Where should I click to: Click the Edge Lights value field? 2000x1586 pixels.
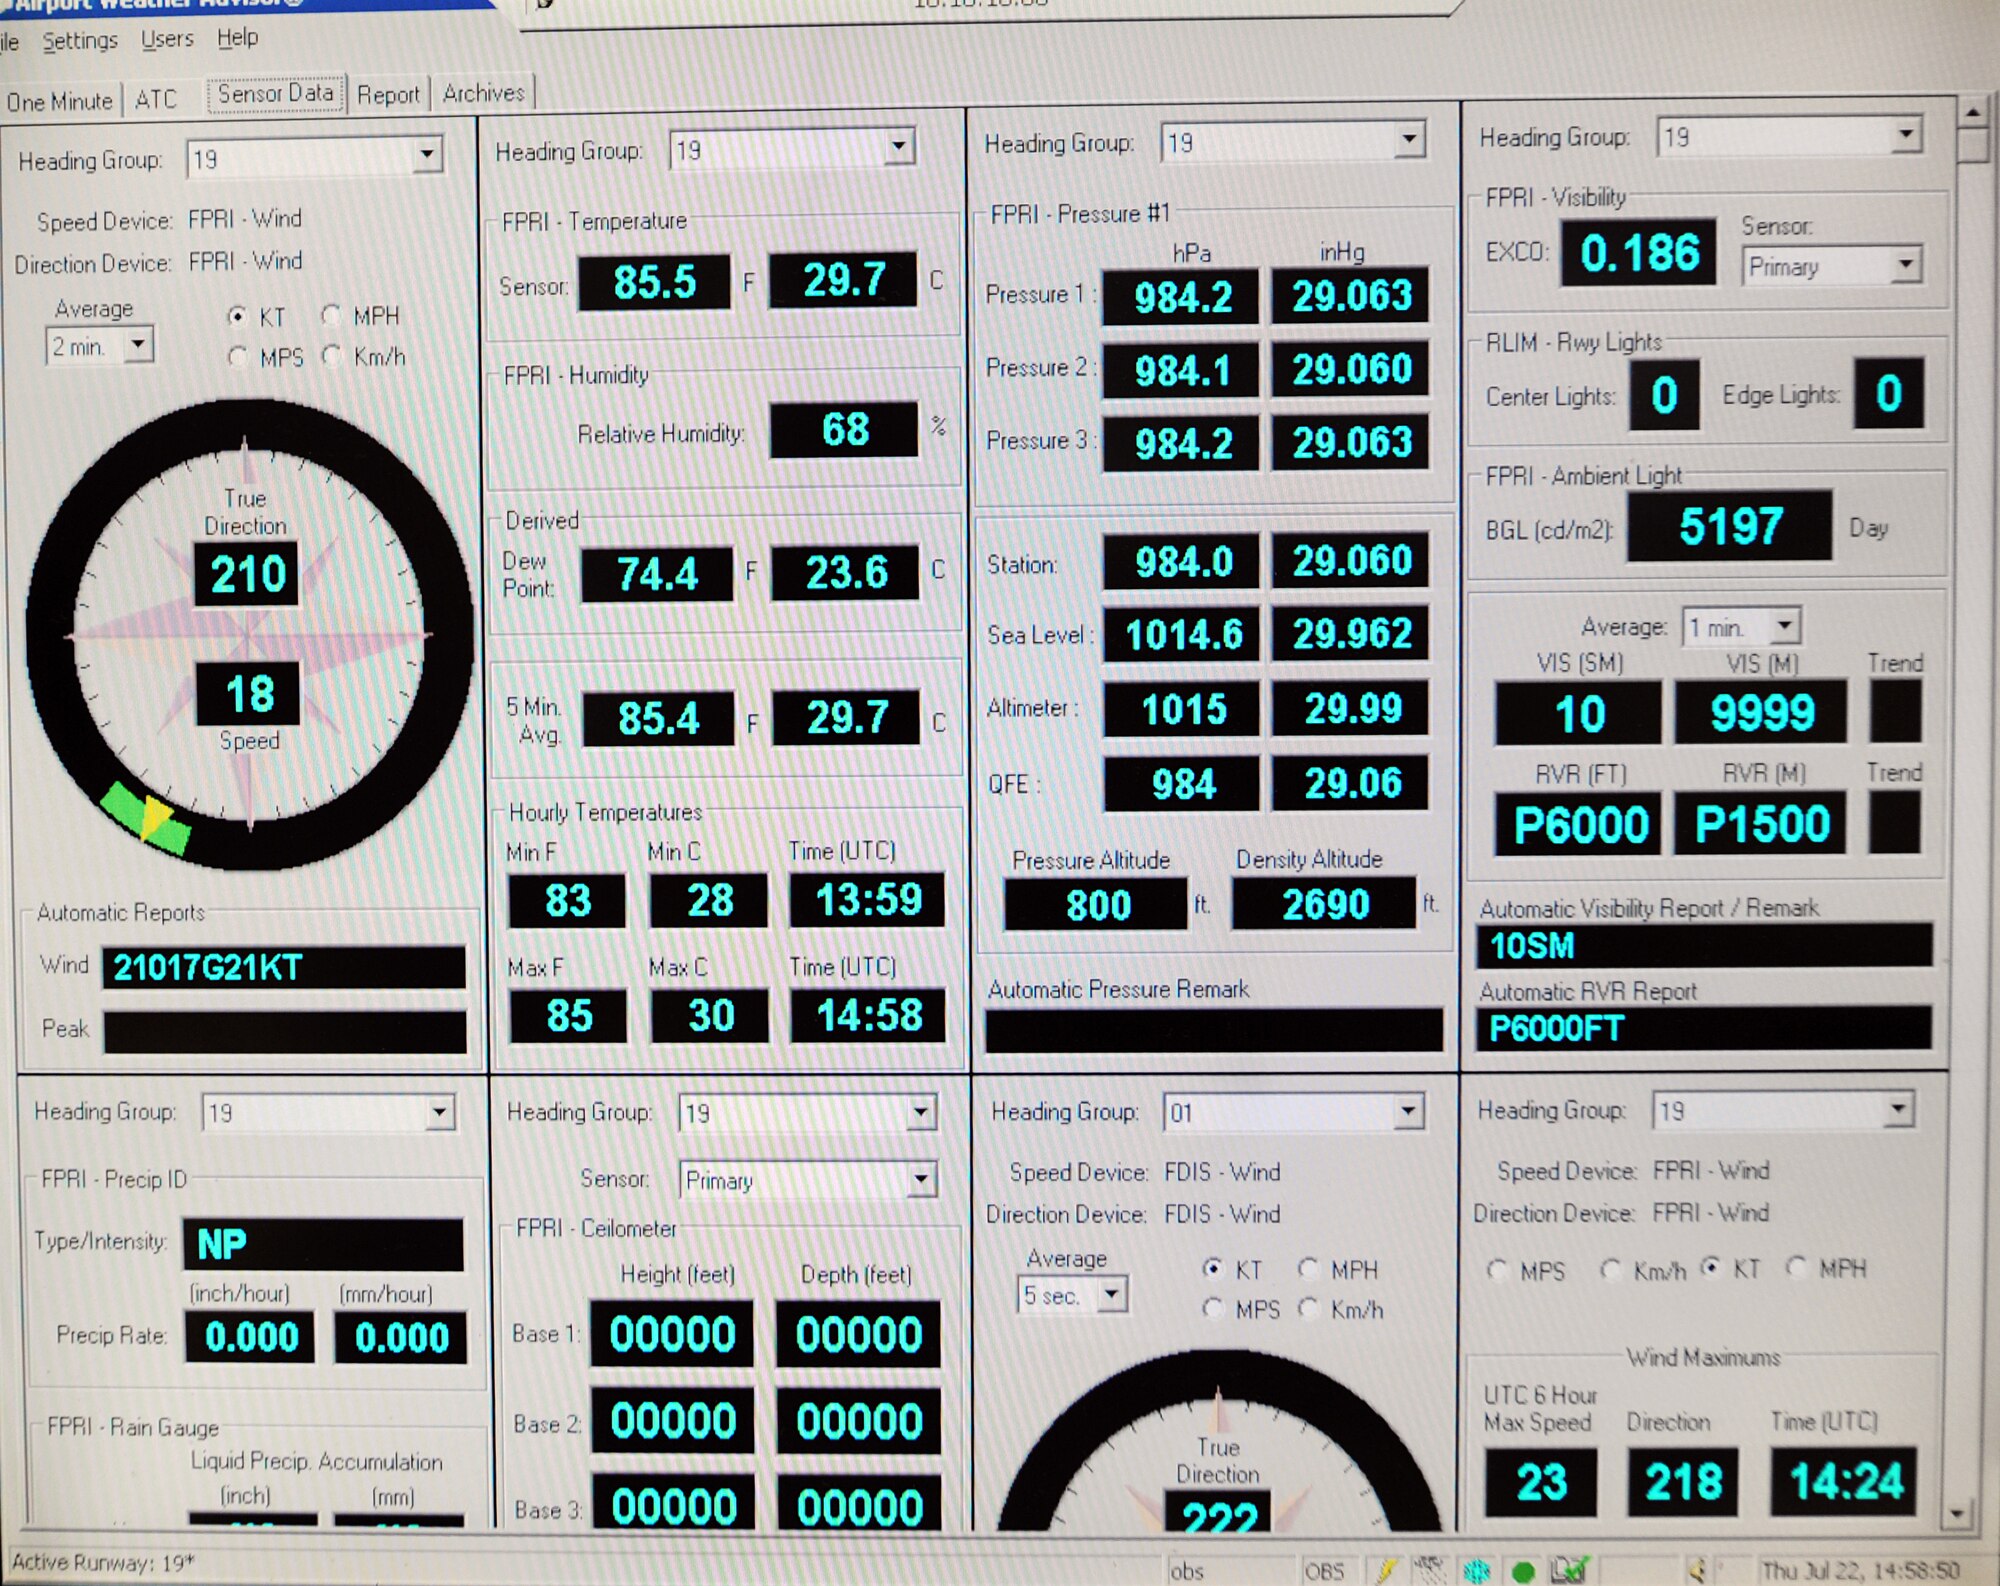[1888, 394]
